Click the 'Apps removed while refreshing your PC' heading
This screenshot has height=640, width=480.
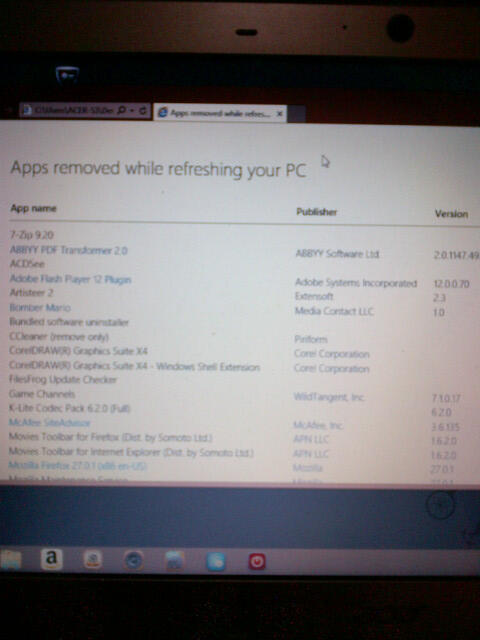point(158,169)
